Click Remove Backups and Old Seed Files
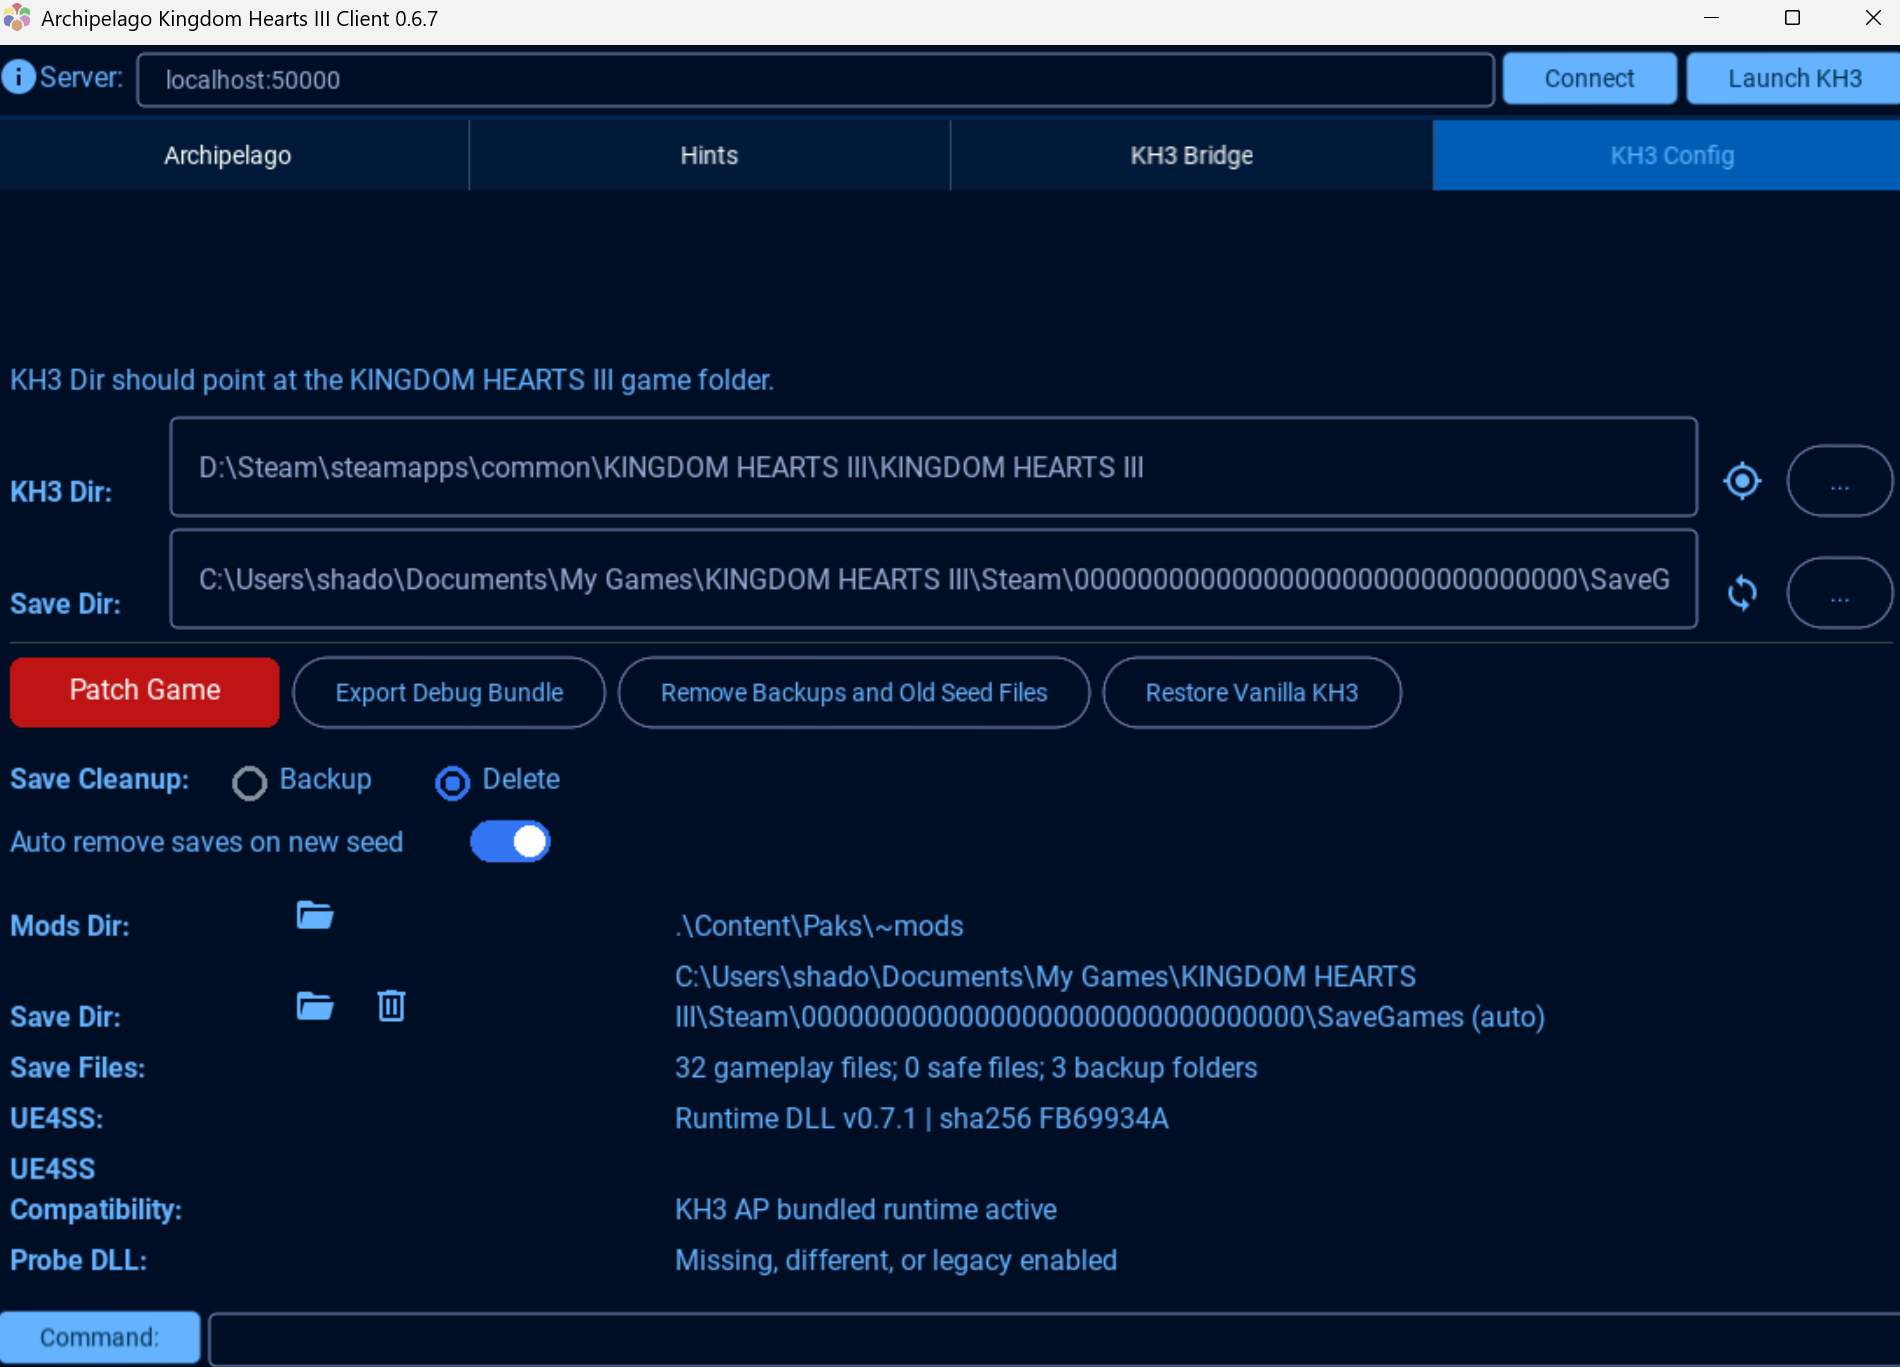 (854, 692)
